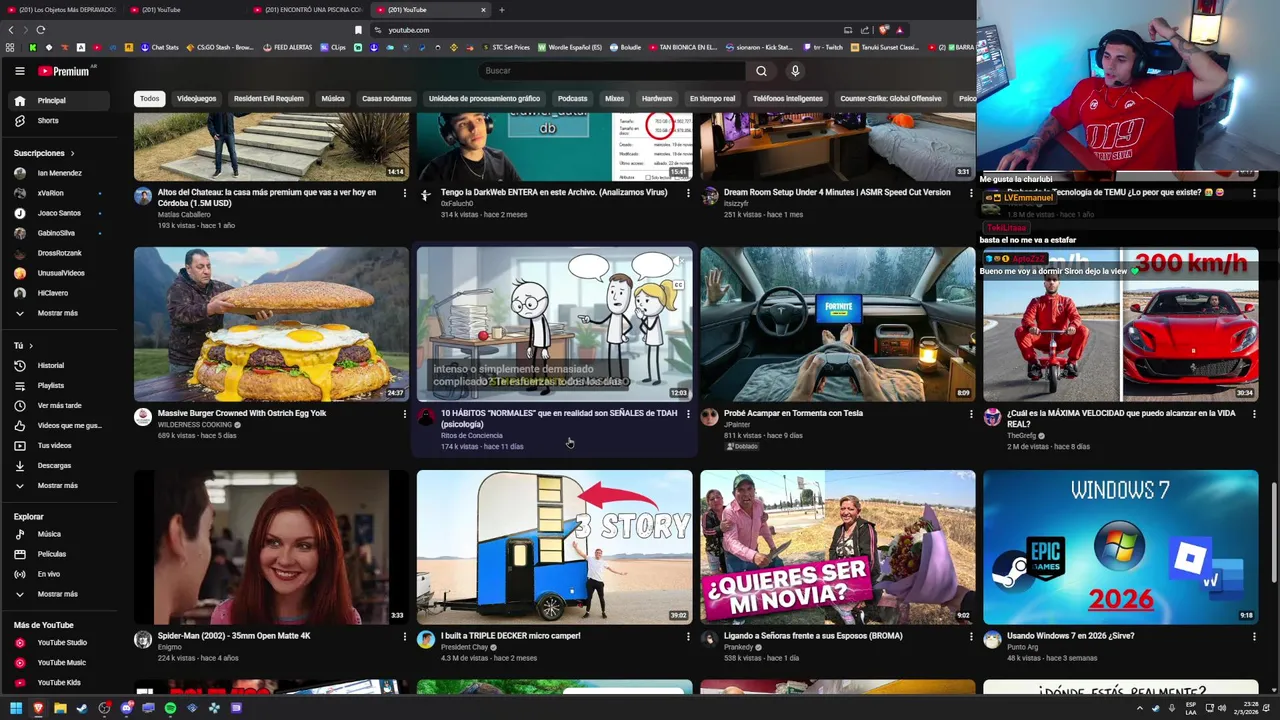The width and height of the screenshot is (1280, 720).
Task: Open Wordle Español bookmark
Action: [570, 47]
